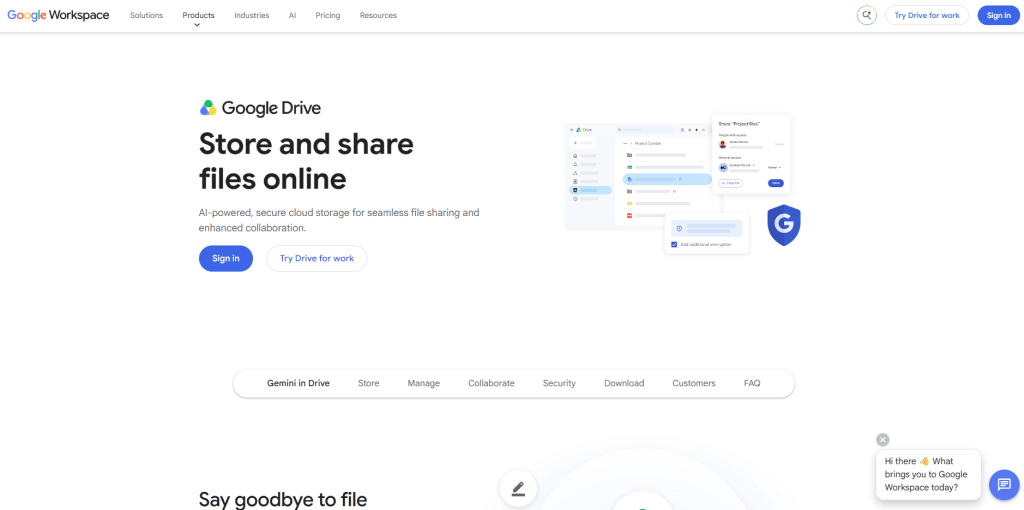Viewport: 1024px width, 510px height.
Task: Open the Gemini search icon in header
Action: coord(867,15)
